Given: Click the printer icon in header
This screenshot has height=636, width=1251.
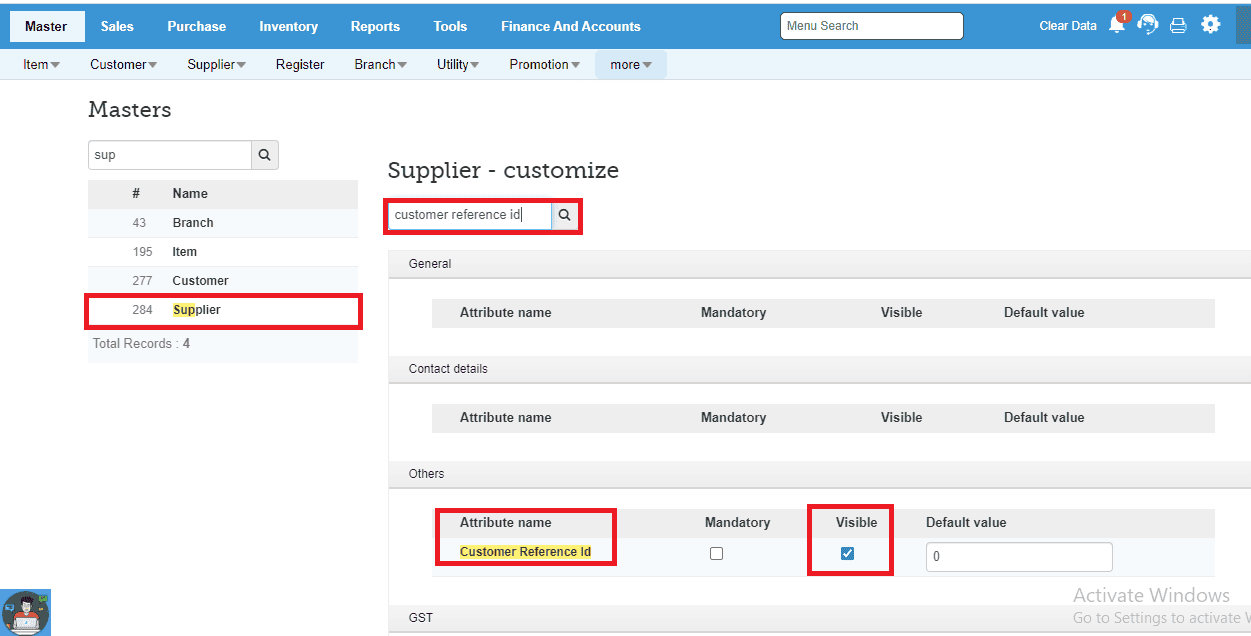Looking at the screenshot, I should pos(1178,26).
